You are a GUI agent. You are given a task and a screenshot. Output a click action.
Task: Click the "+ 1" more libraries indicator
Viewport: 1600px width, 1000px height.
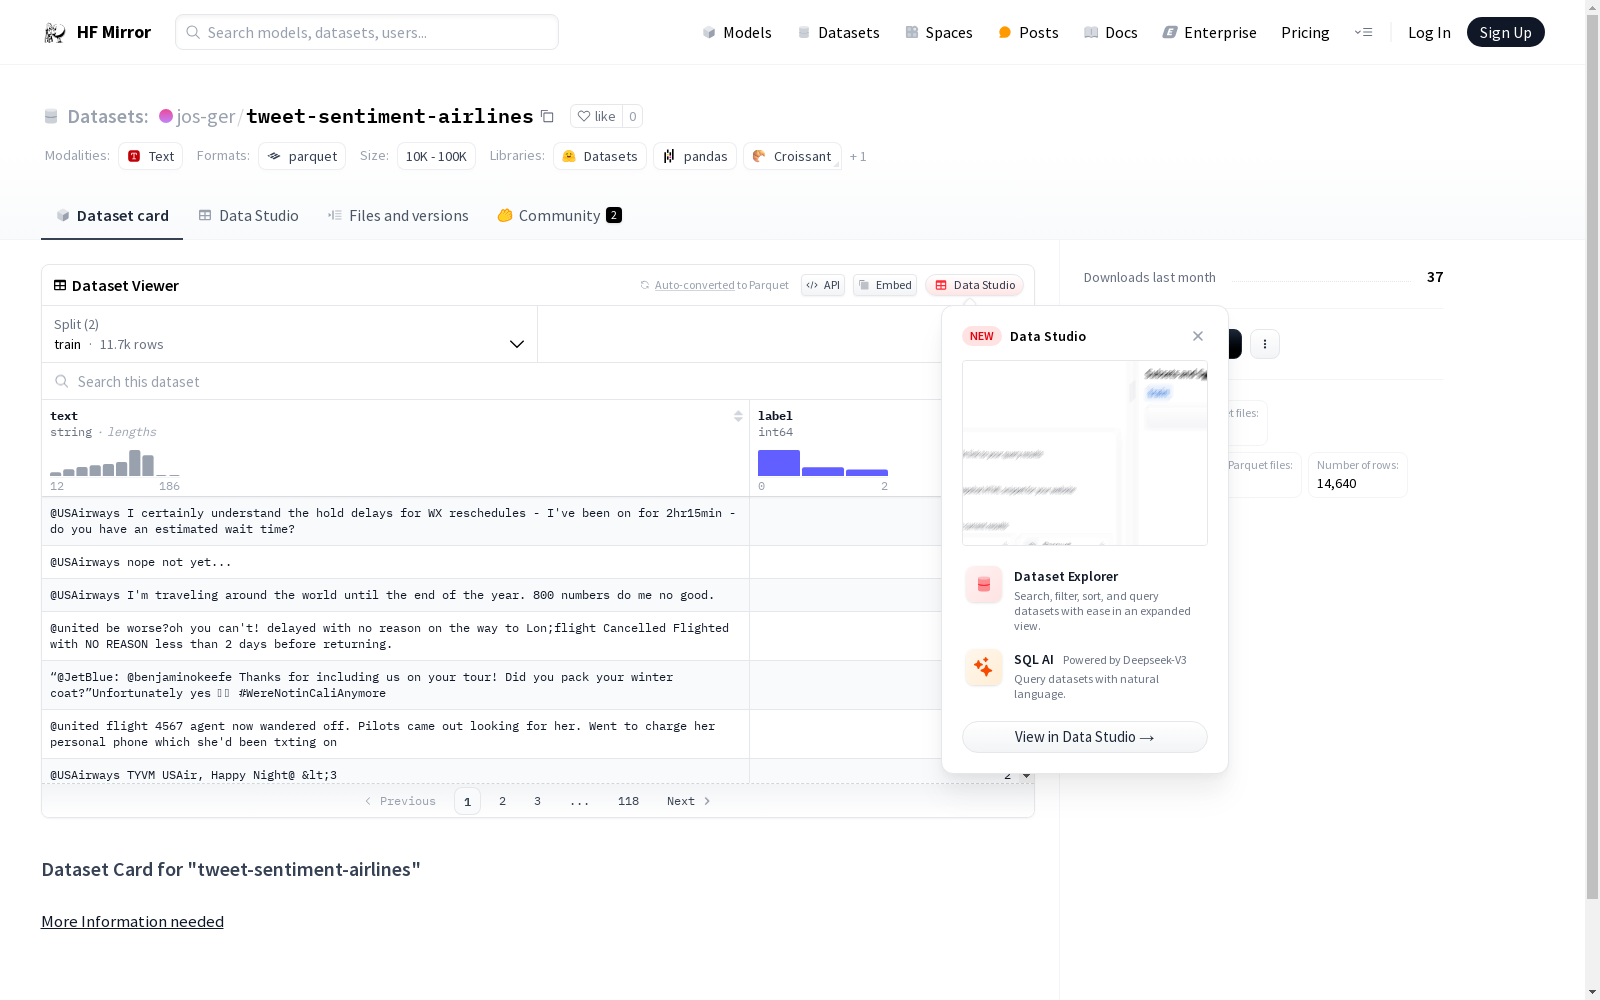click(x=858, y=157)
